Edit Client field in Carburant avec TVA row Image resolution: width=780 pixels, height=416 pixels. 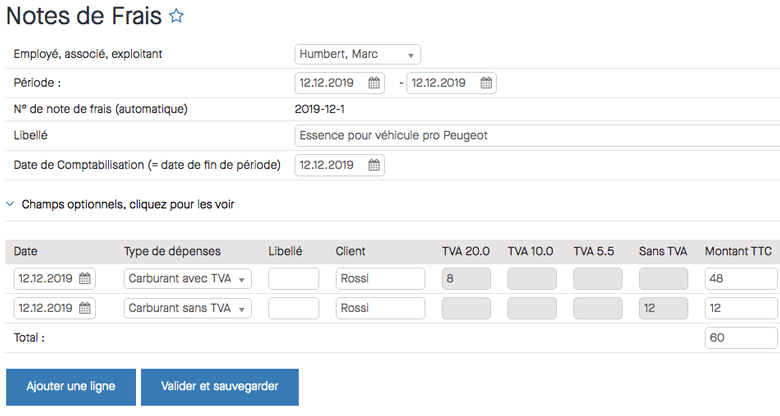click(x=381, y=279)
